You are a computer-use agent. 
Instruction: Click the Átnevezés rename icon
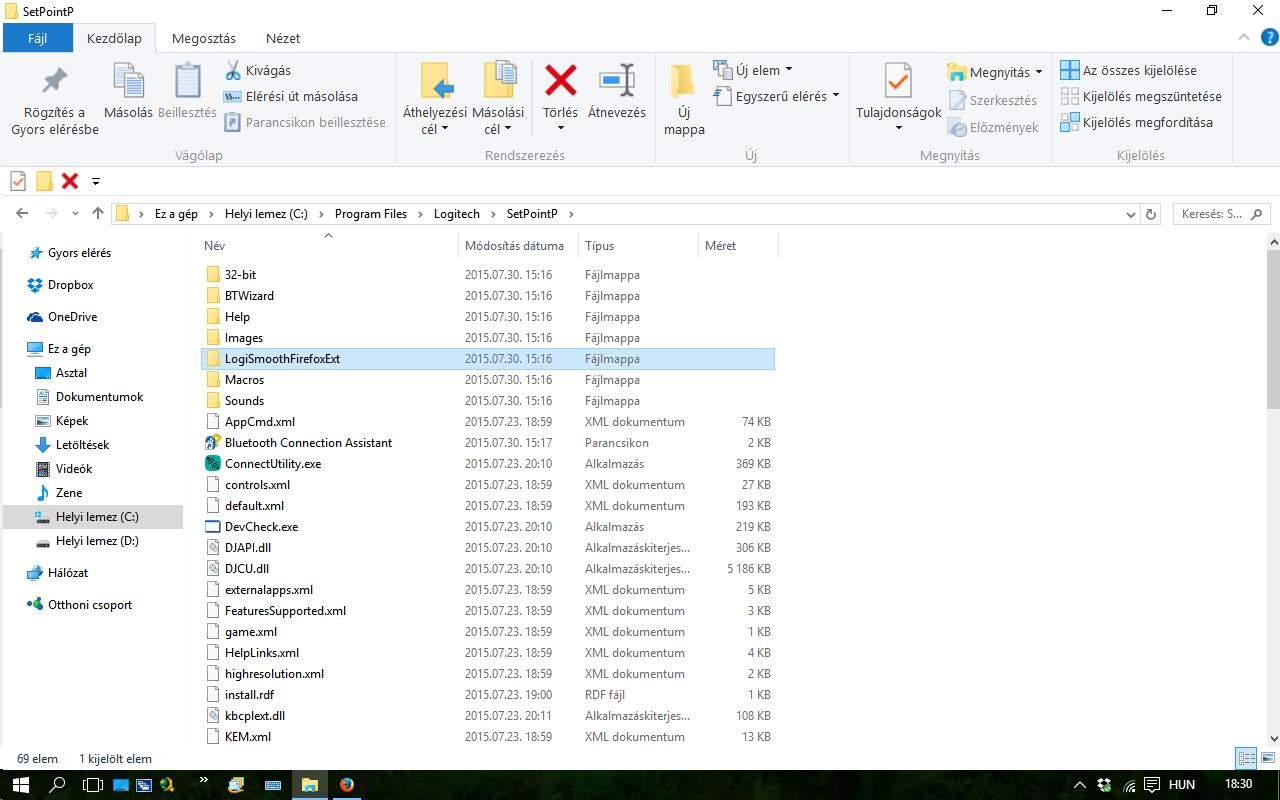coord(617,80)
